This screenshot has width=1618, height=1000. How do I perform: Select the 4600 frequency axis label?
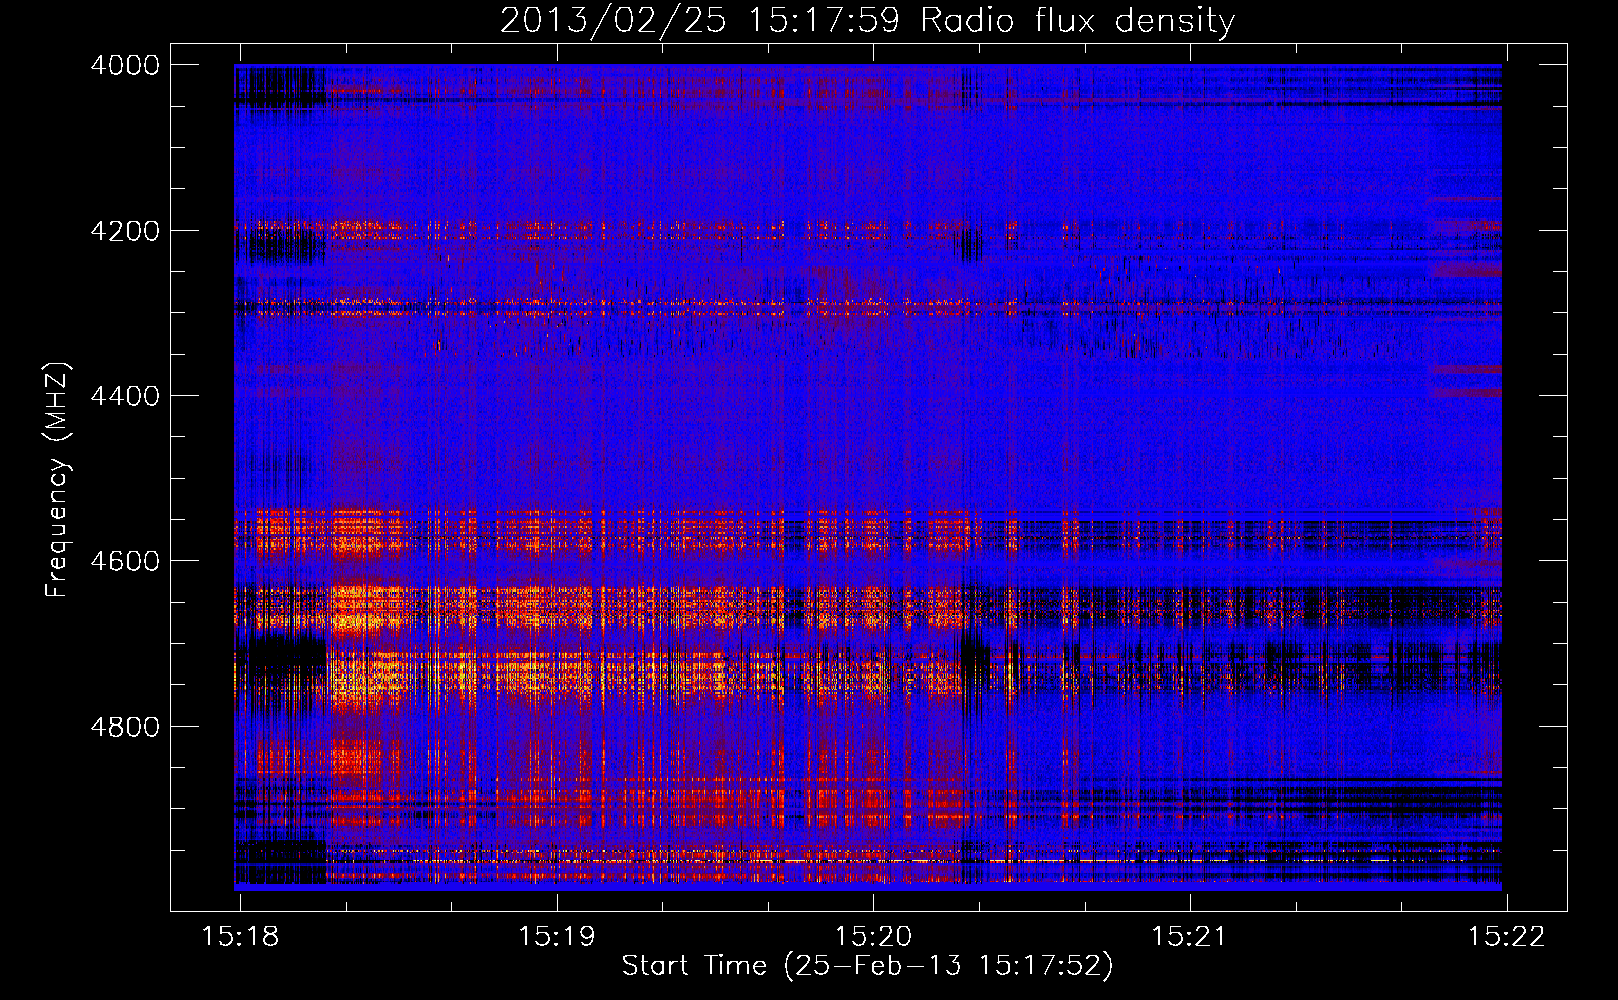(125, 561)
